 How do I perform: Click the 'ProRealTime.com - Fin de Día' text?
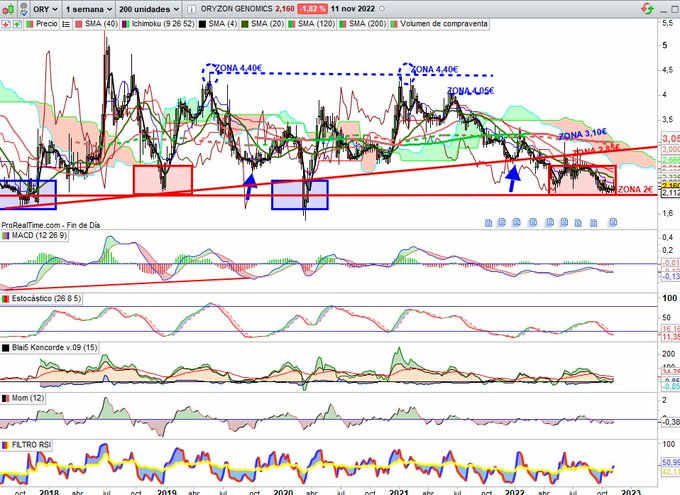51,225
